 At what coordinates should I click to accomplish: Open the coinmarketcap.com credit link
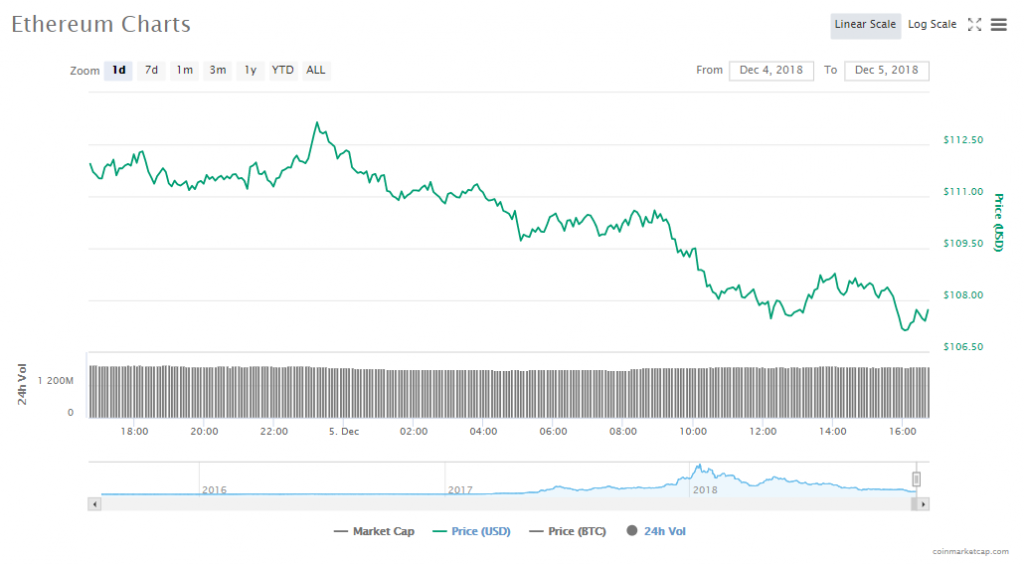(969, 551)
